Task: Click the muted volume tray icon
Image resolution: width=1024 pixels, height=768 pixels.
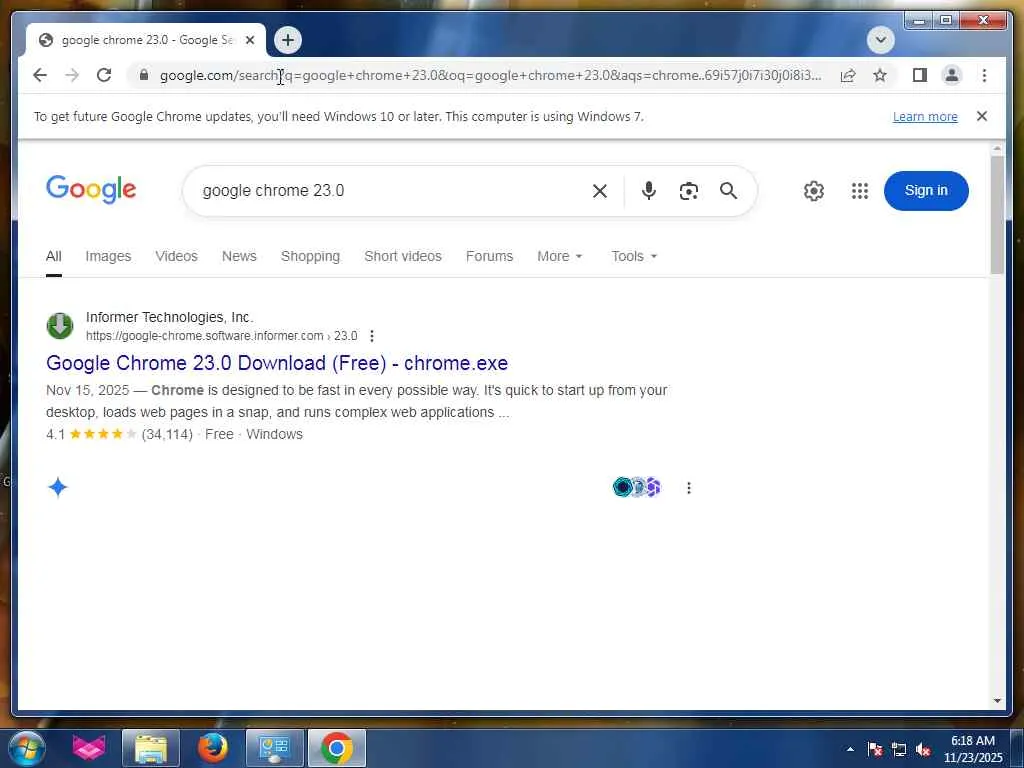Action: (923, 749)
